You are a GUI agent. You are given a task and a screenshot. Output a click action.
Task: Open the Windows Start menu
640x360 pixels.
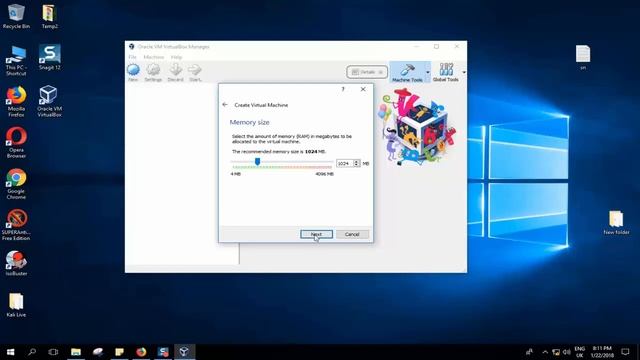11,352
